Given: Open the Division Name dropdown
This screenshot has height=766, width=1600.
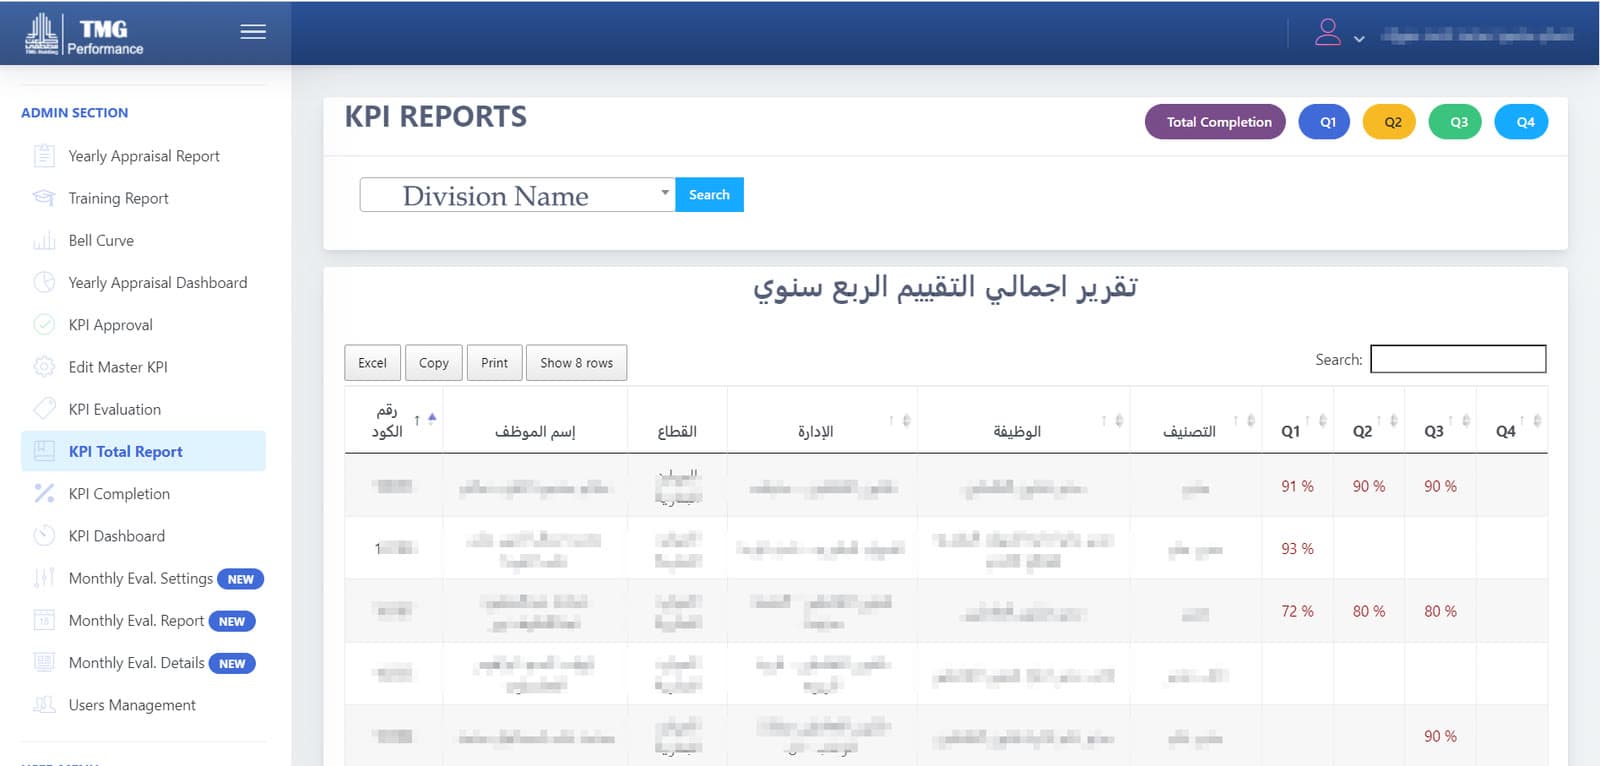Looking at the screenshot, I should [517, 195].
